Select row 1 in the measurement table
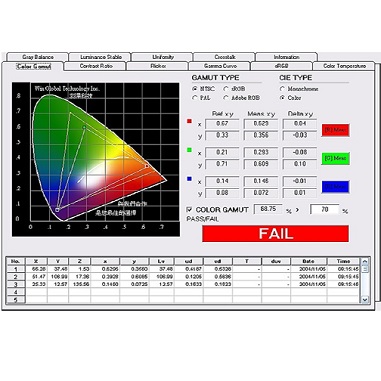The width and height of the screenshot is (381, 381). tap(183, 269)
